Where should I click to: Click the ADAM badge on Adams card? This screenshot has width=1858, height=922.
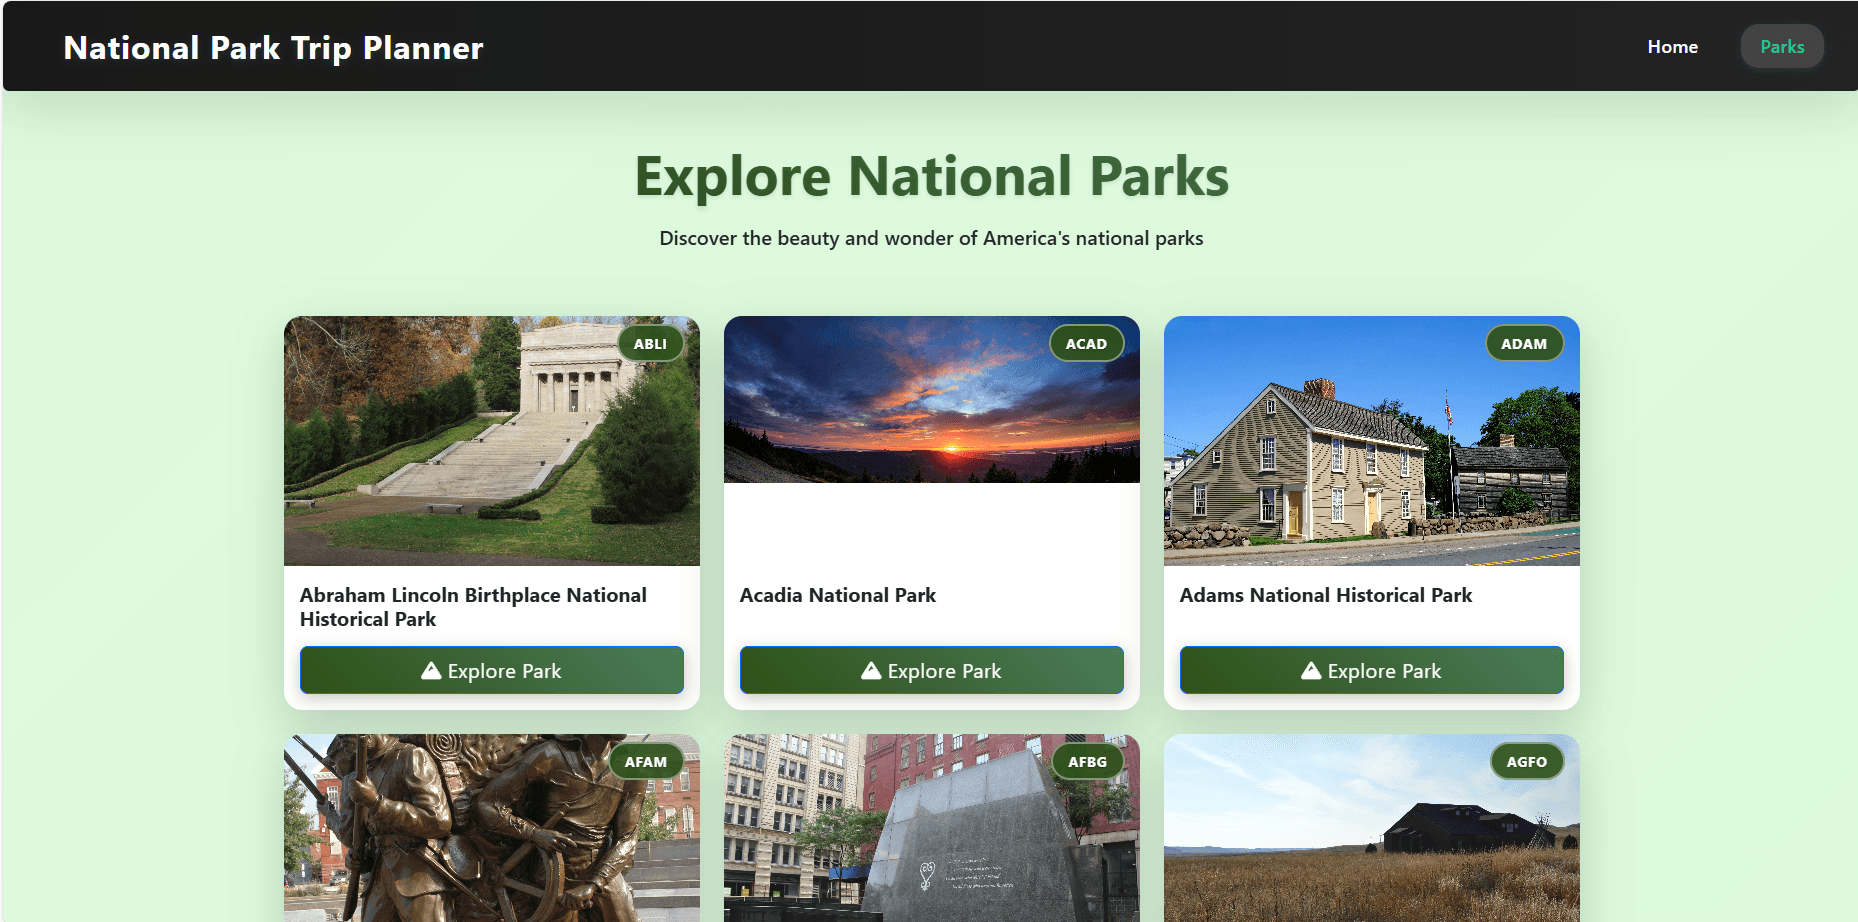pyautogui.click(x=1524, y=343)
